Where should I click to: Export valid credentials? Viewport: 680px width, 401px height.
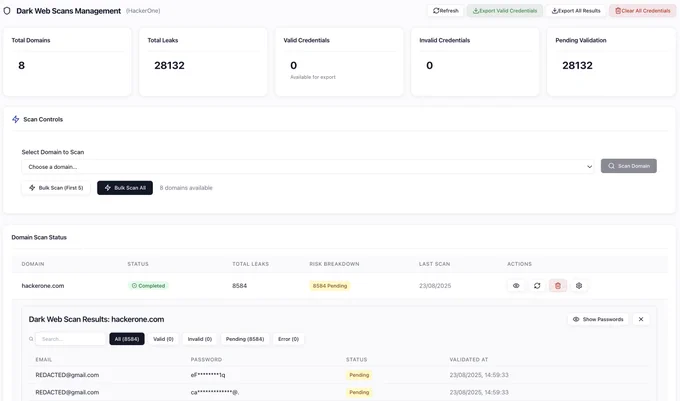click(505, 11)
